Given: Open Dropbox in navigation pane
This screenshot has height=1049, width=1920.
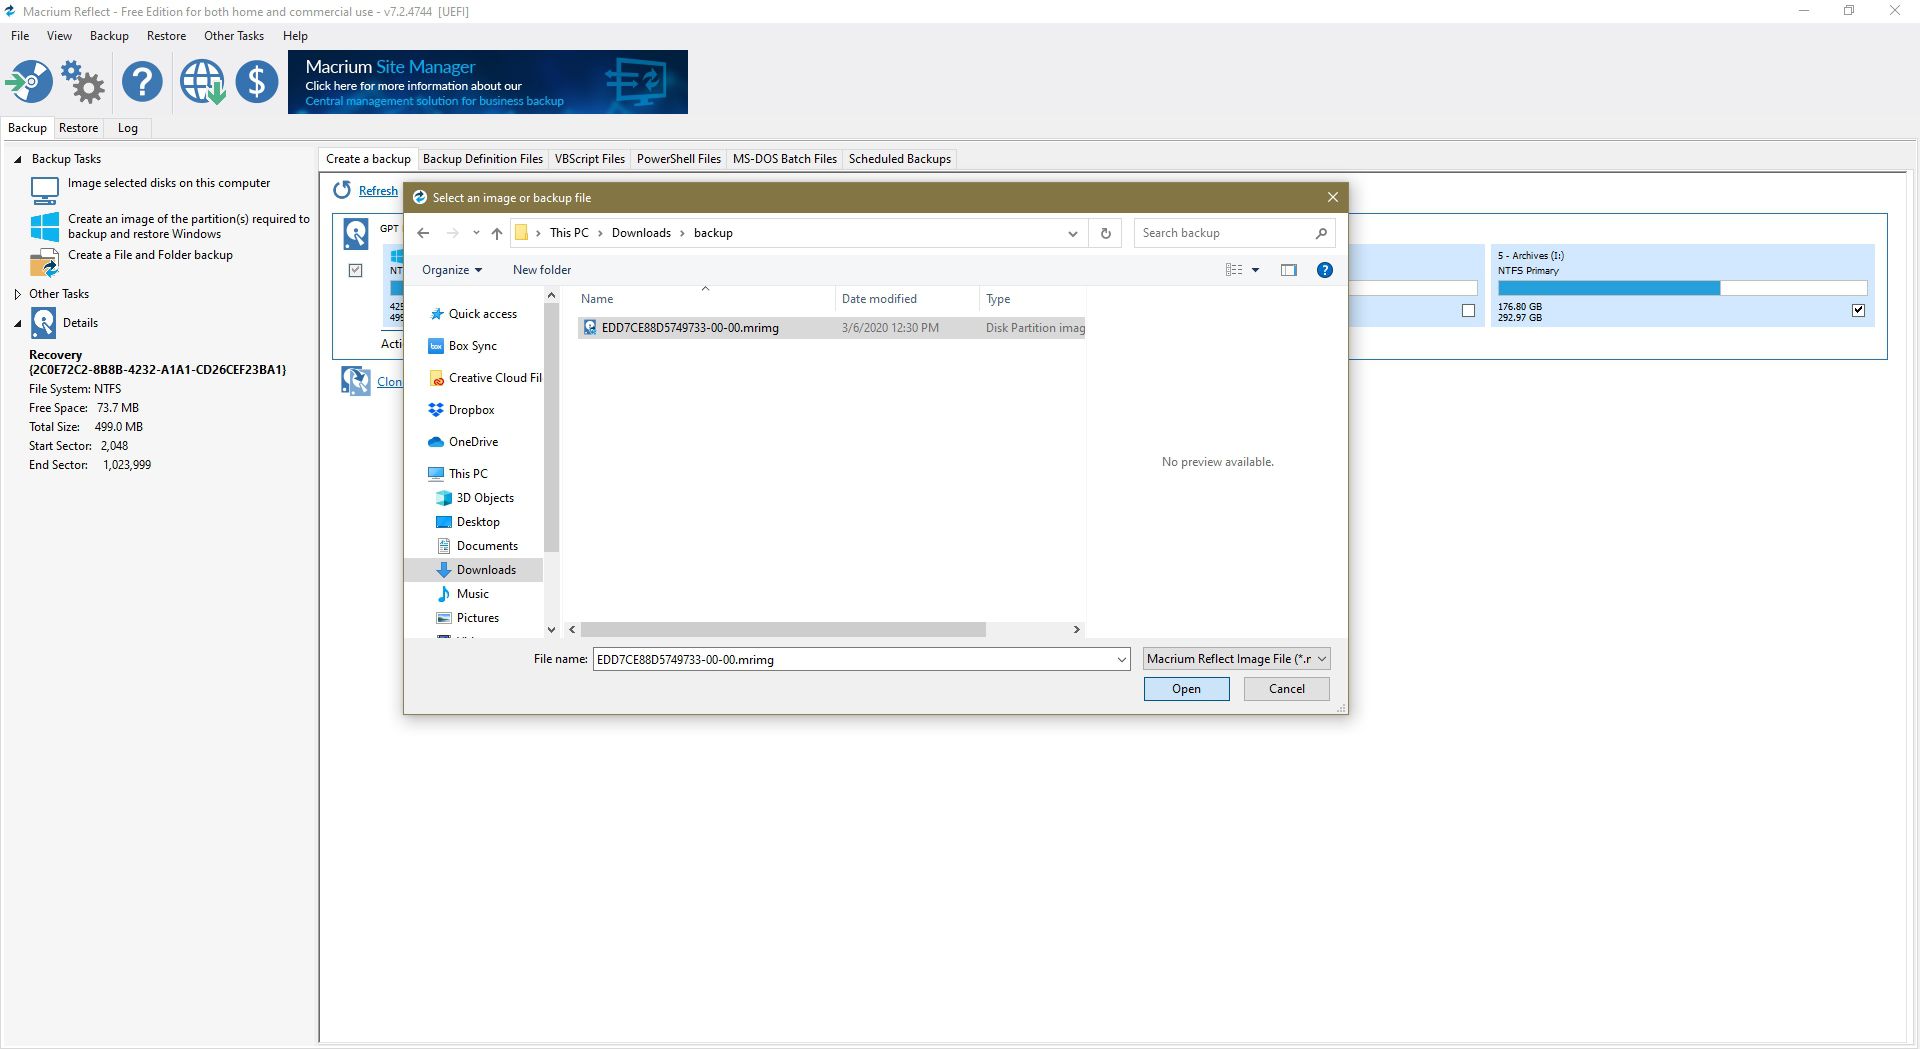Looking at the screenshot, I should (471, 410).
